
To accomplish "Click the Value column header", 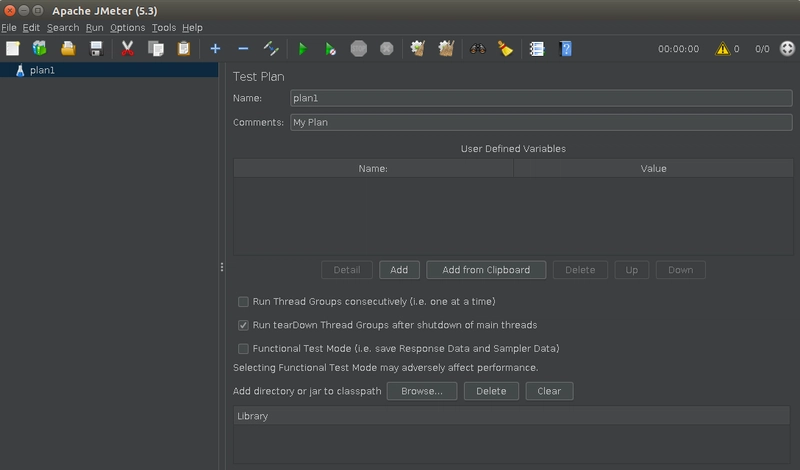I will point(654,168).
